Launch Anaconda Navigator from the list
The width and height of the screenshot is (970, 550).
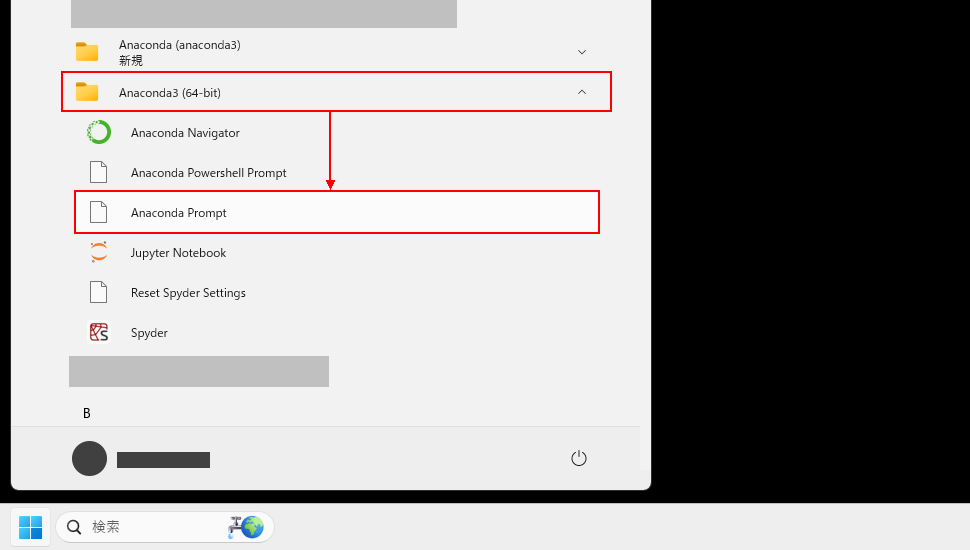(337, 132)
